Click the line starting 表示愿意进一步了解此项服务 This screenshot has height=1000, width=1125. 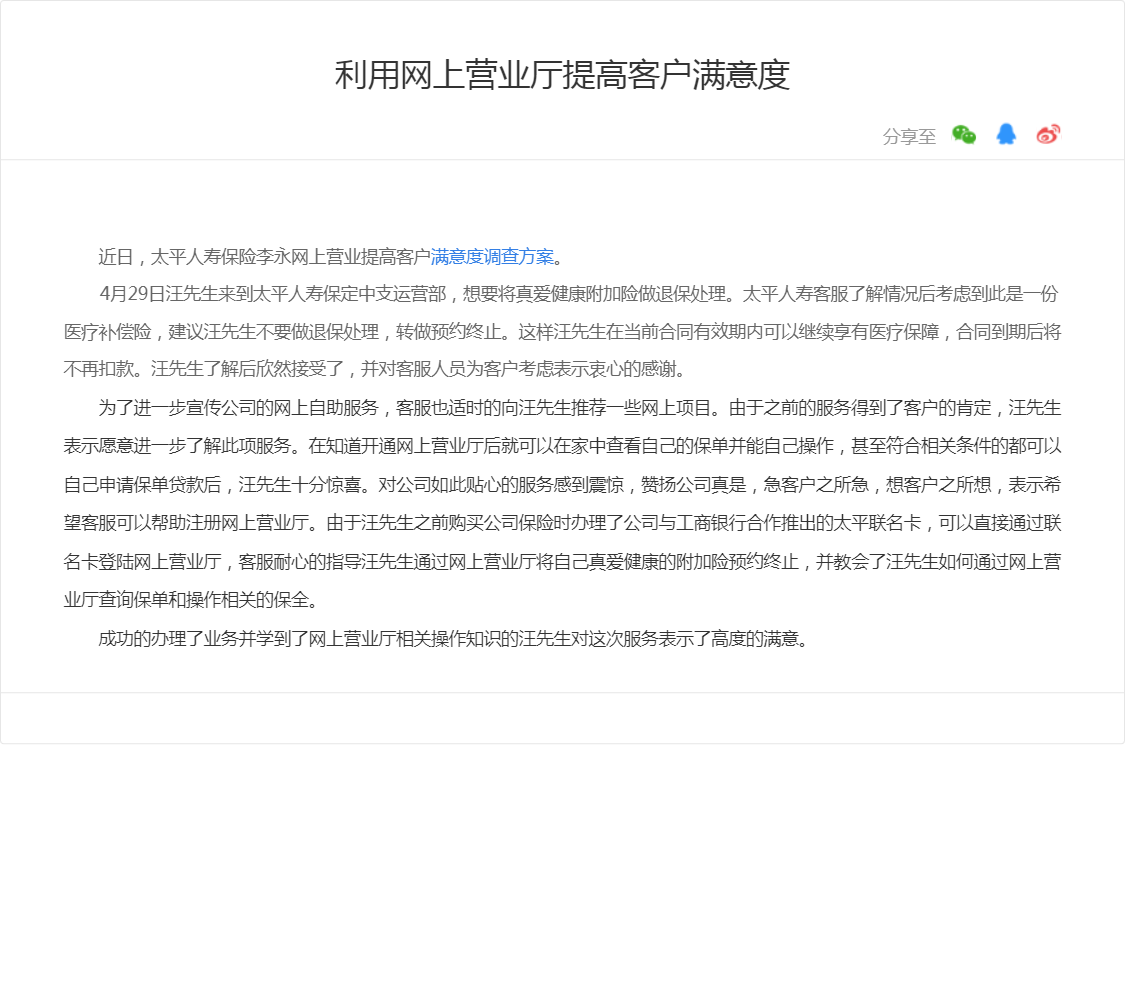click(562, 446)
